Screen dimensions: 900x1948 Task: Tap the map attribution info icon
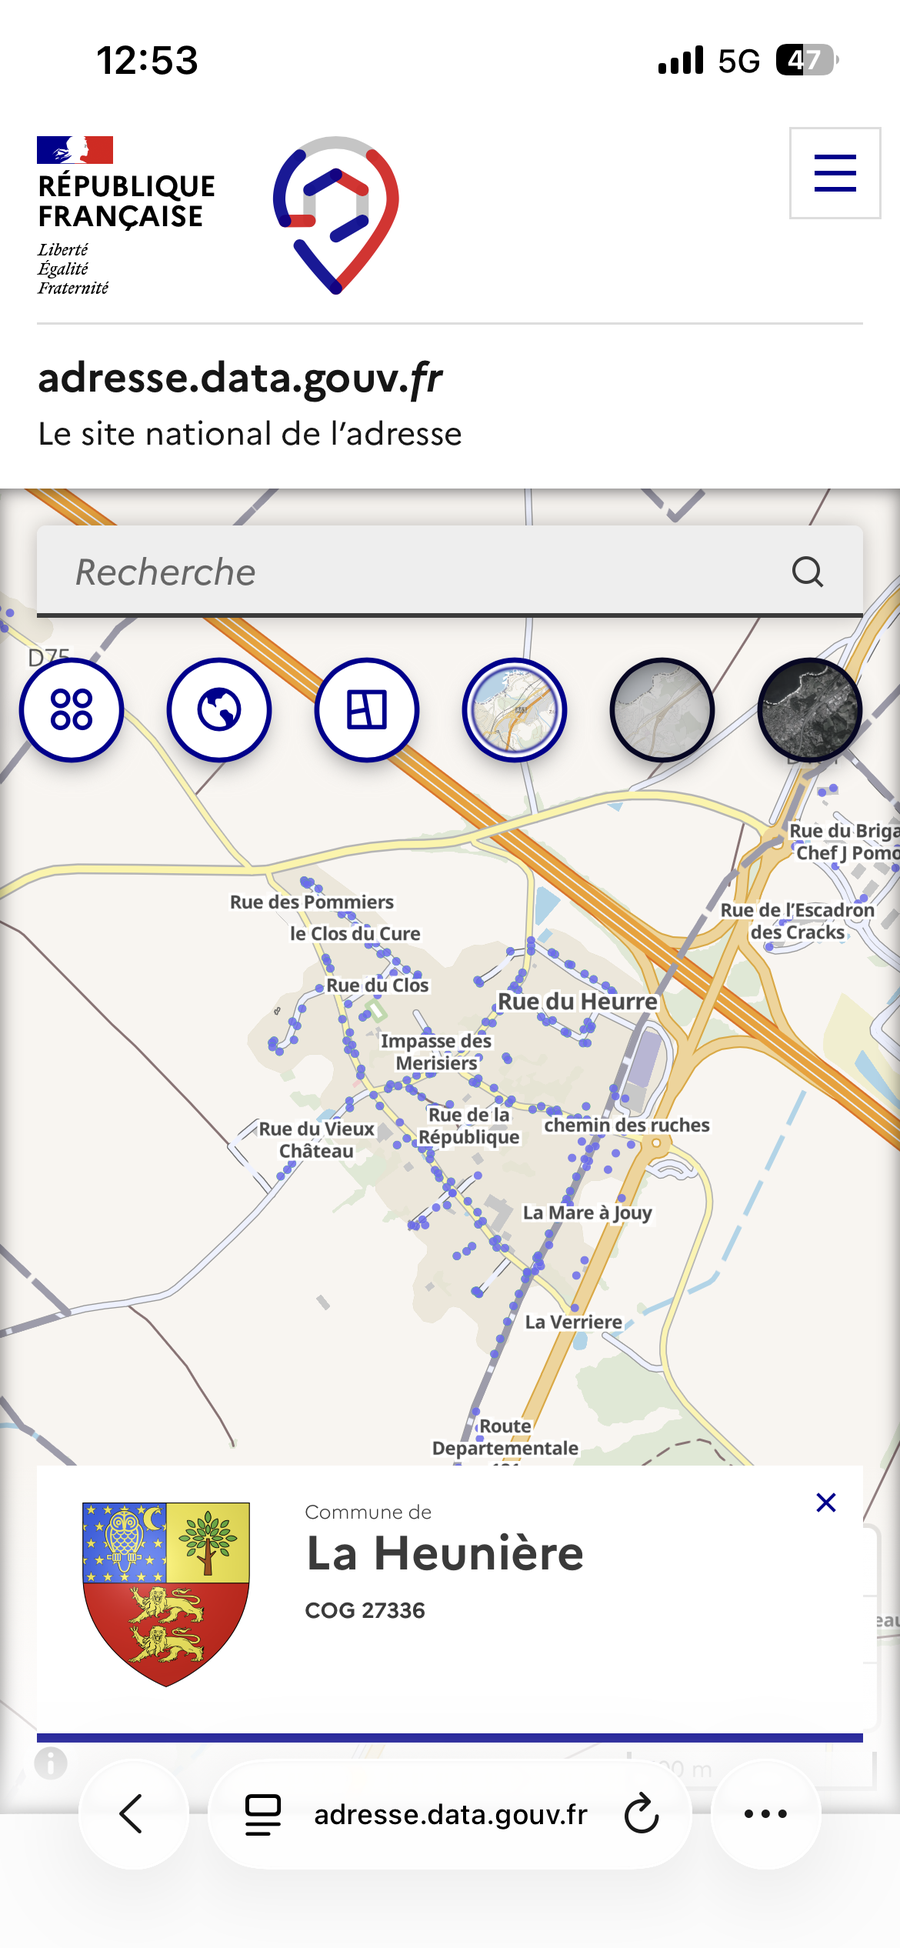pyautogui.click(x=51, y=1763)
